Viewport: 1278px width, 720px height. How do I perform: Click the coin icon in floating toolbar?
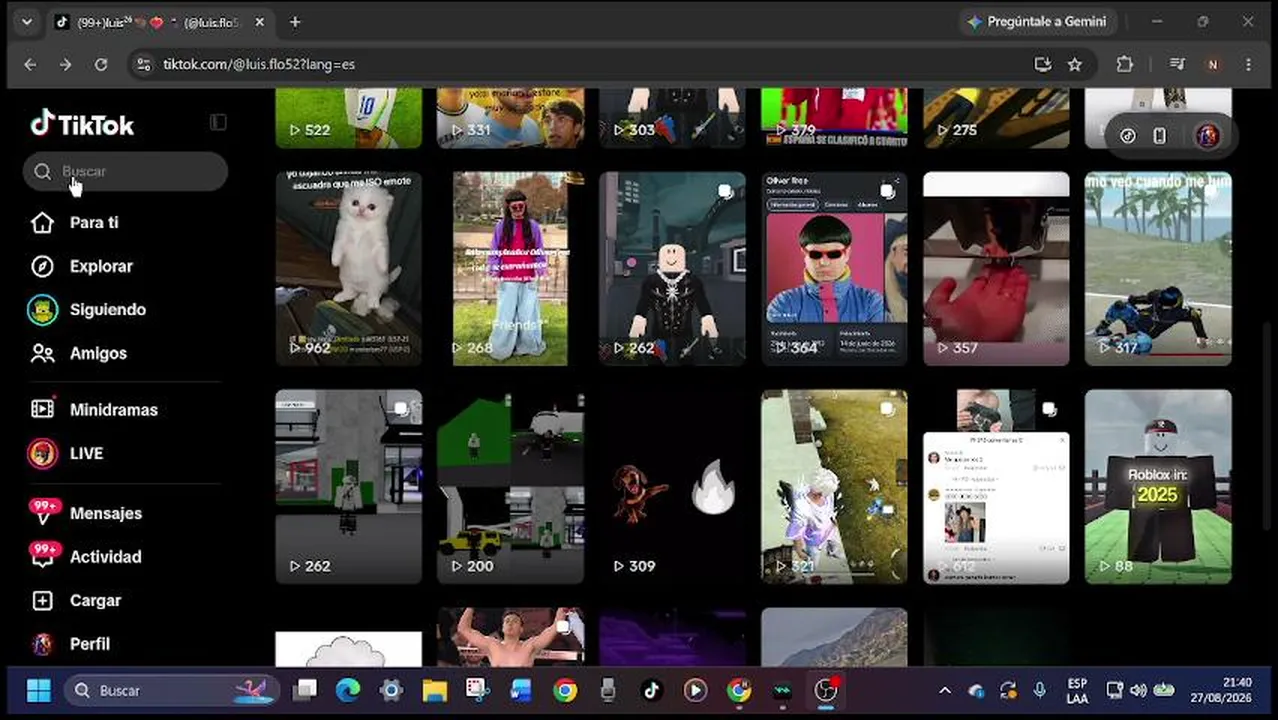[1128, 136]
